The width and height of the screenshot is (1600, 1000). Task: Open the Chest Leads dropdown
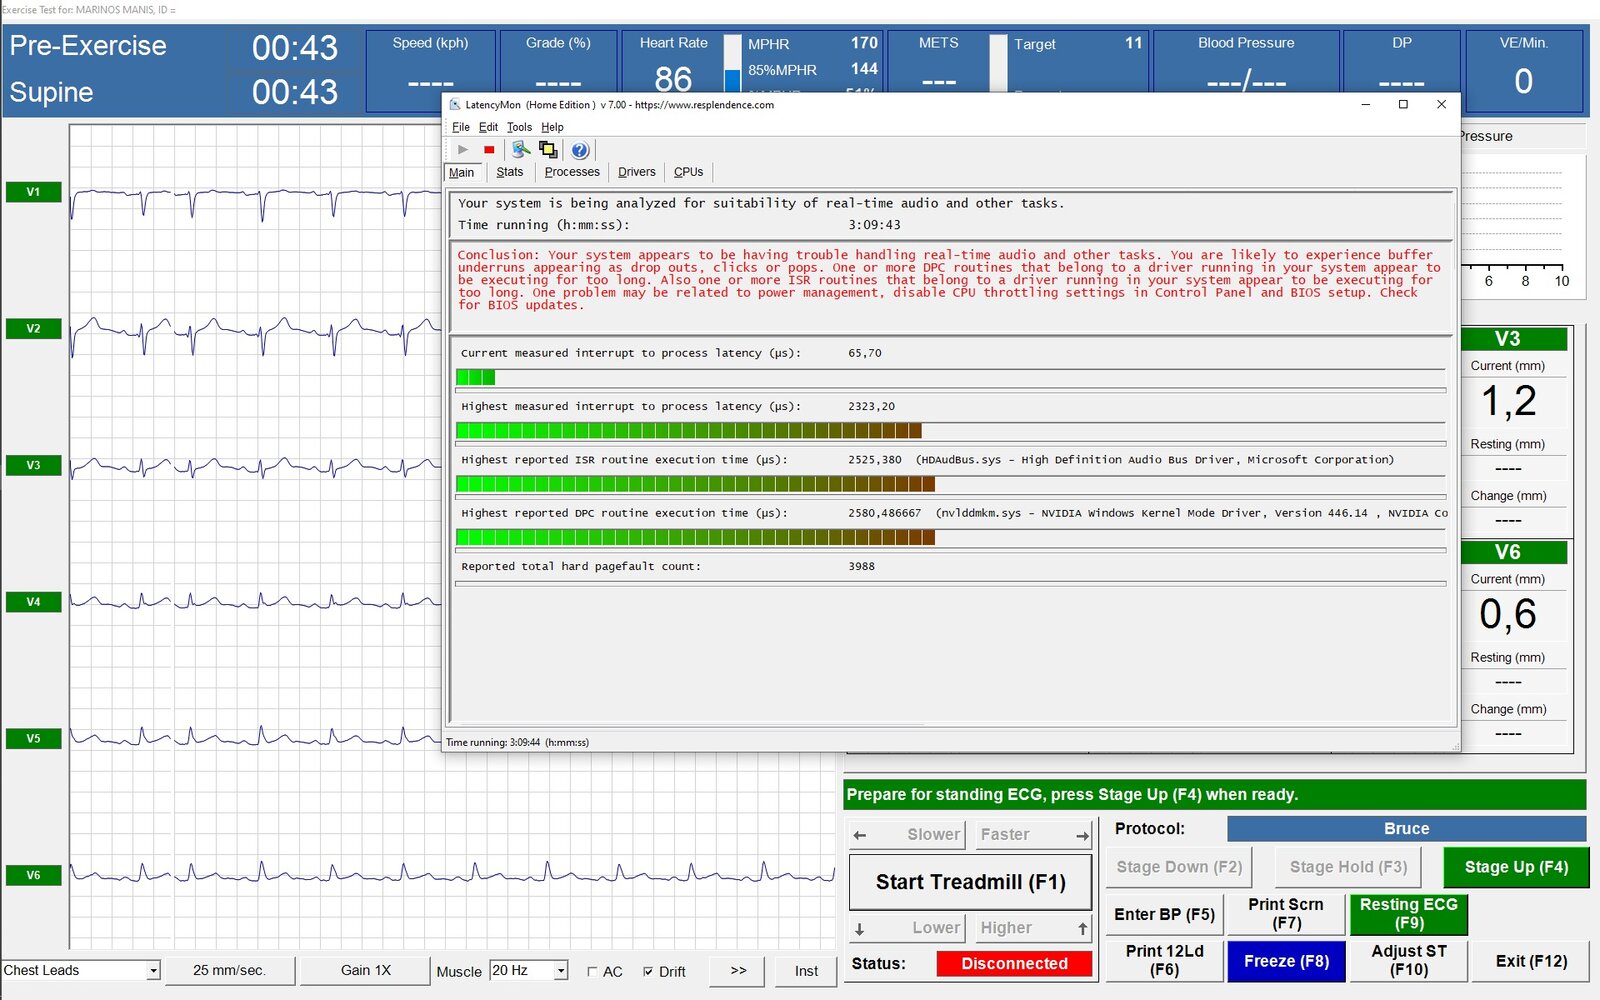click(153, 970)
